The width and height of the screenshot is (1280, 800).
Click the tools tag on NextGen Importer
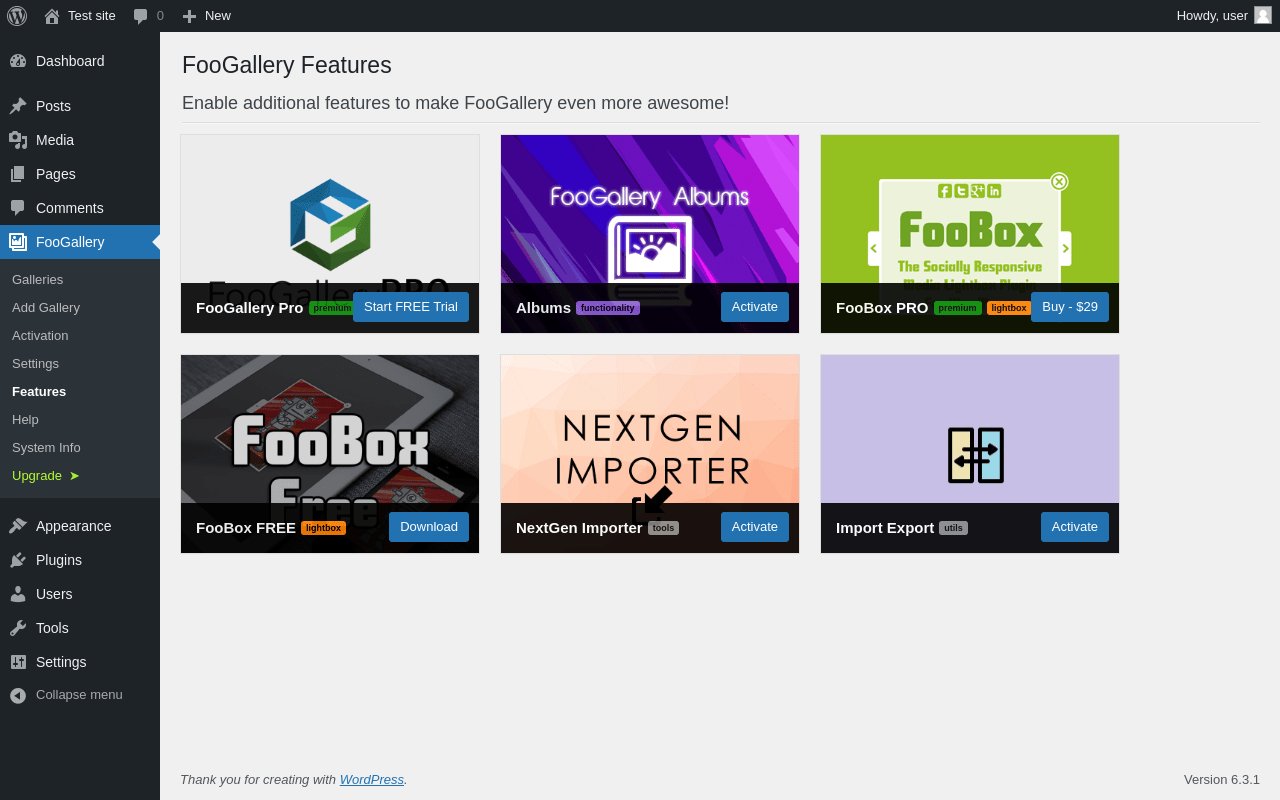[x=664, y=528]
